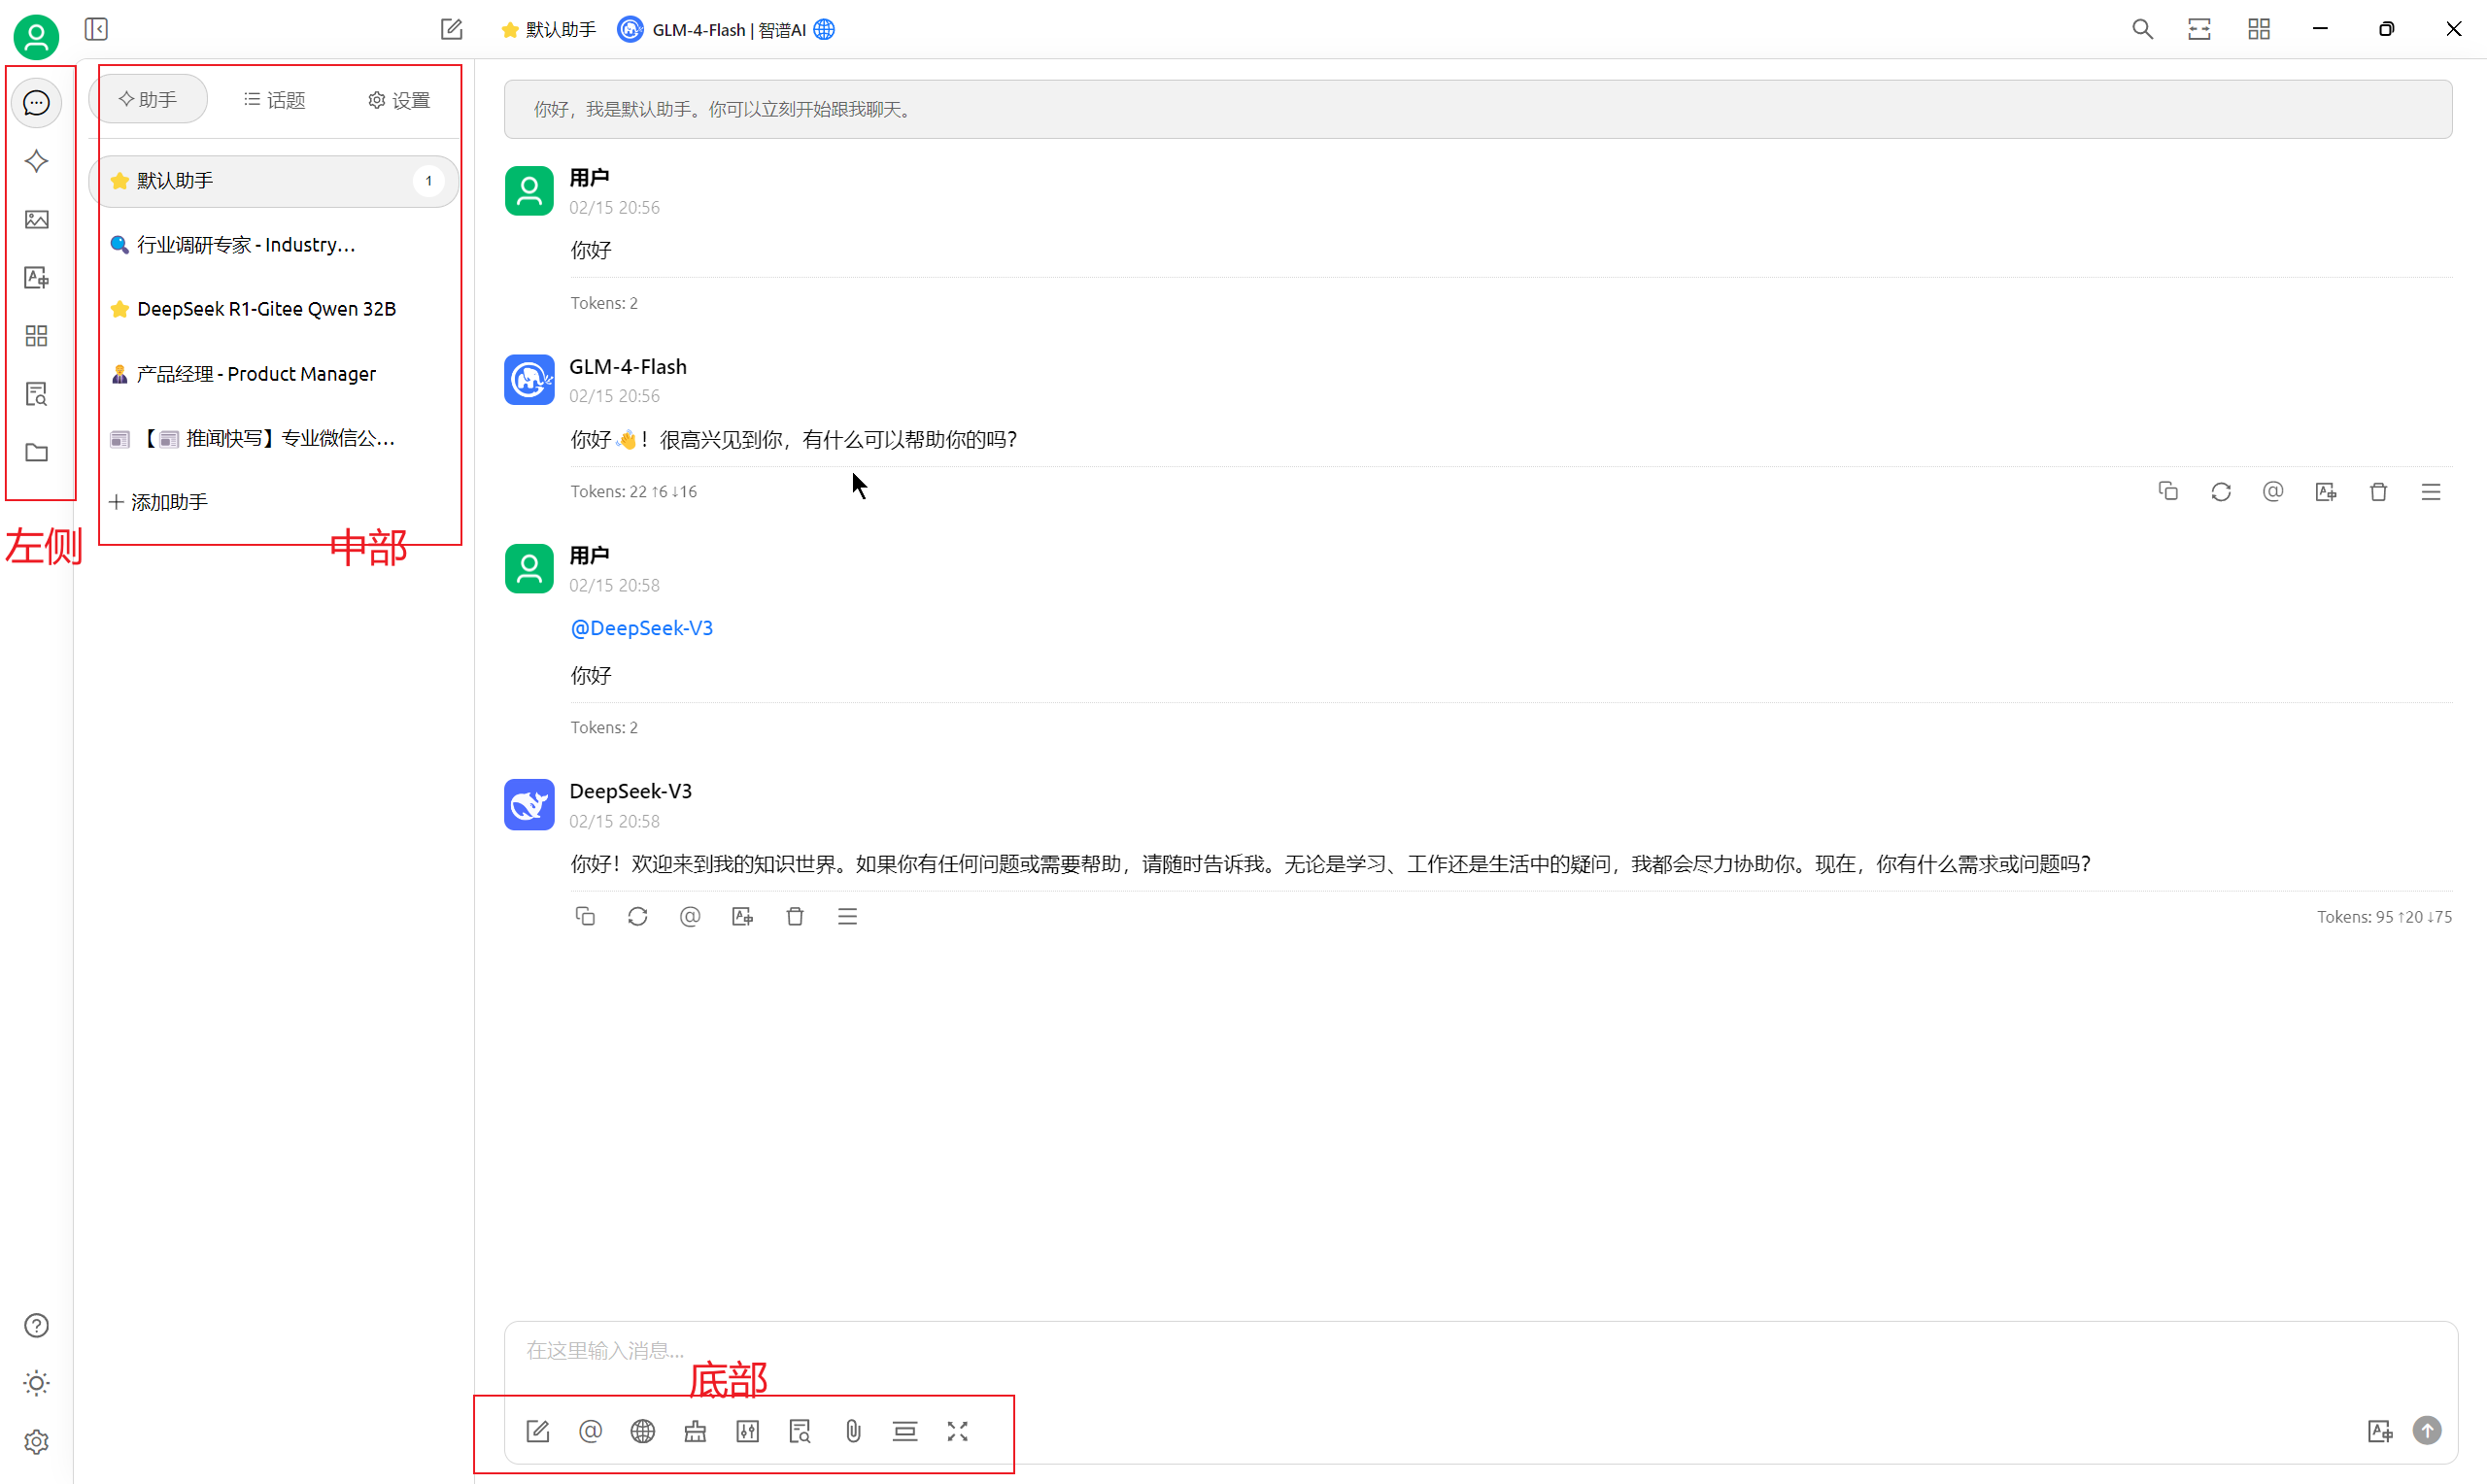Expand the input box to fullscreen
This screenshot has width=2487, height=1484.
[957, 1431]
